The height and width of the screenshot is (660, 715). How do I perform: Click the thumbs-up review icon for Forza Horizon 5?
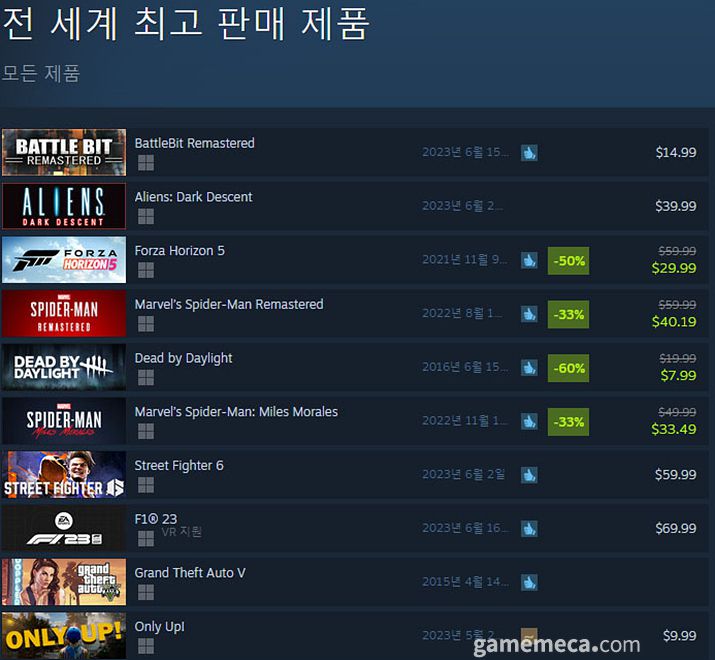point(529,260)
